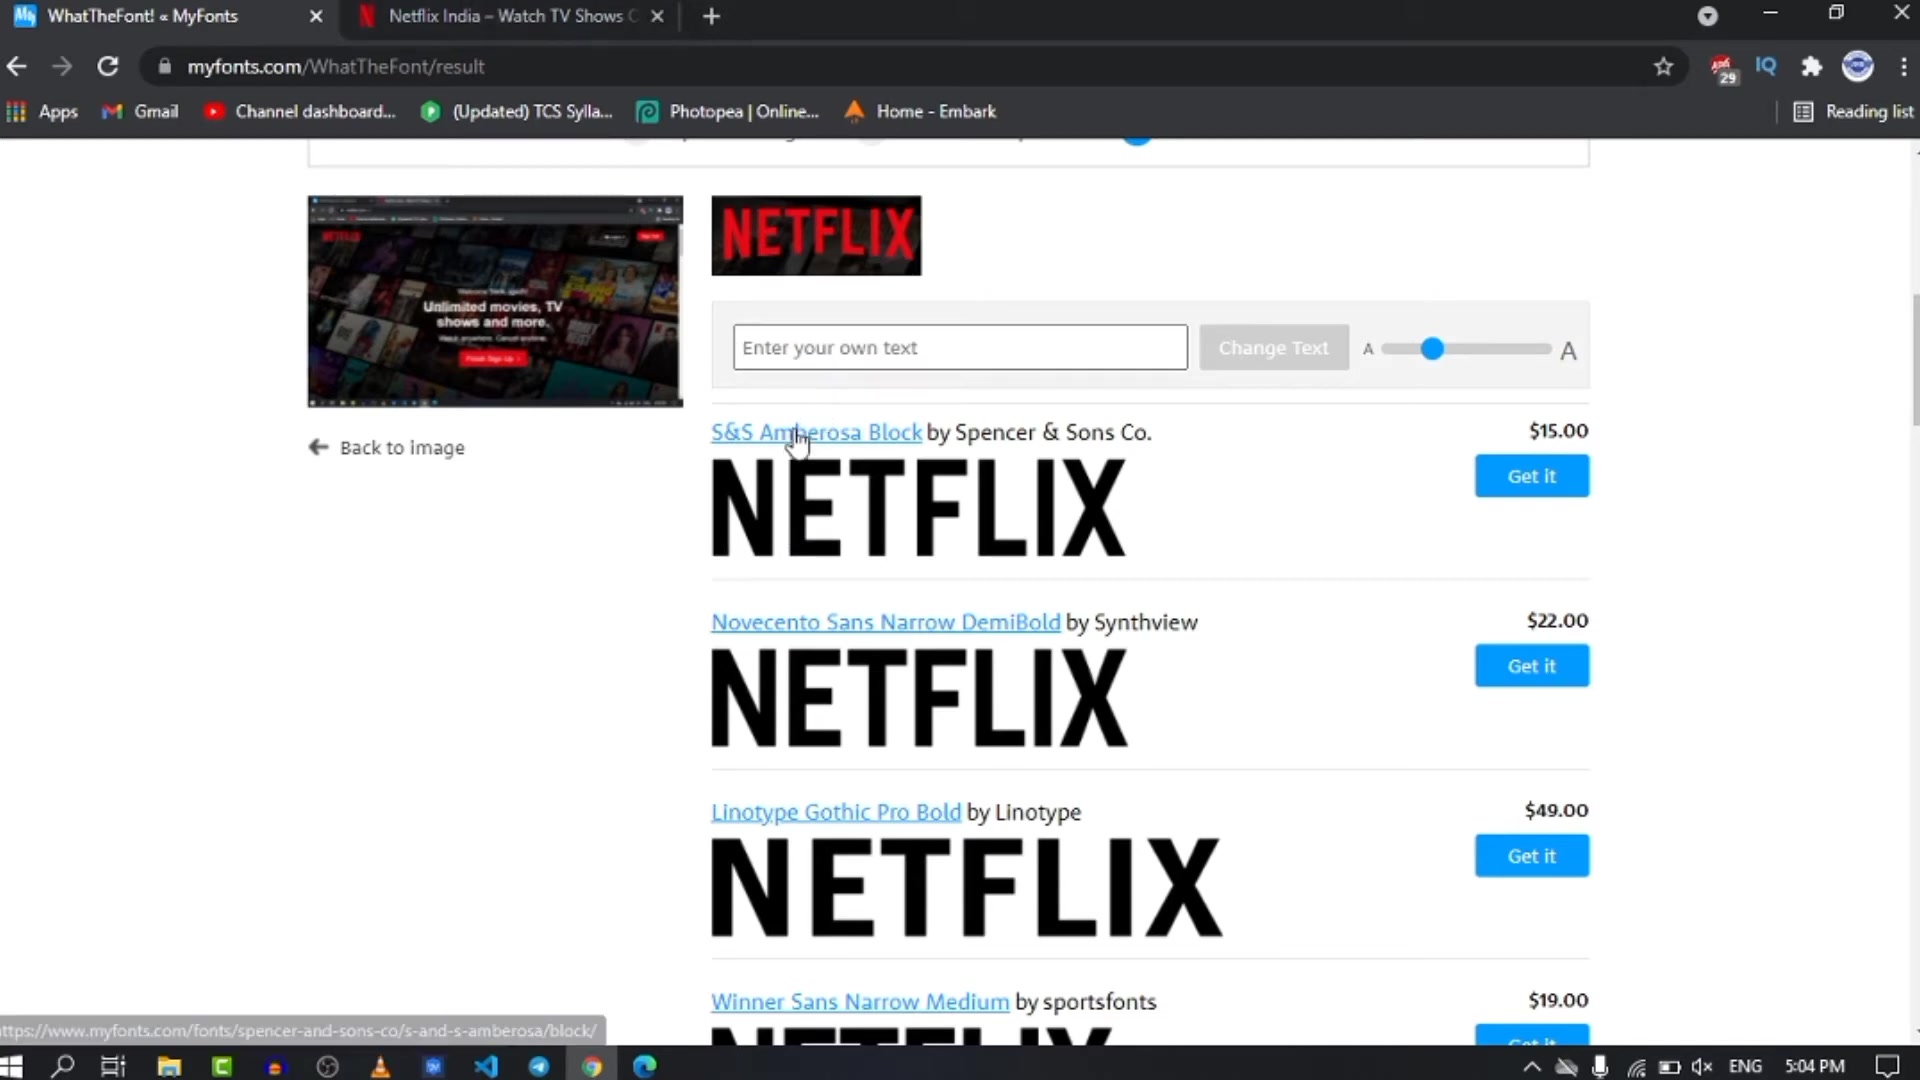Open S&S Amberosa Block font link

point(816,432)
